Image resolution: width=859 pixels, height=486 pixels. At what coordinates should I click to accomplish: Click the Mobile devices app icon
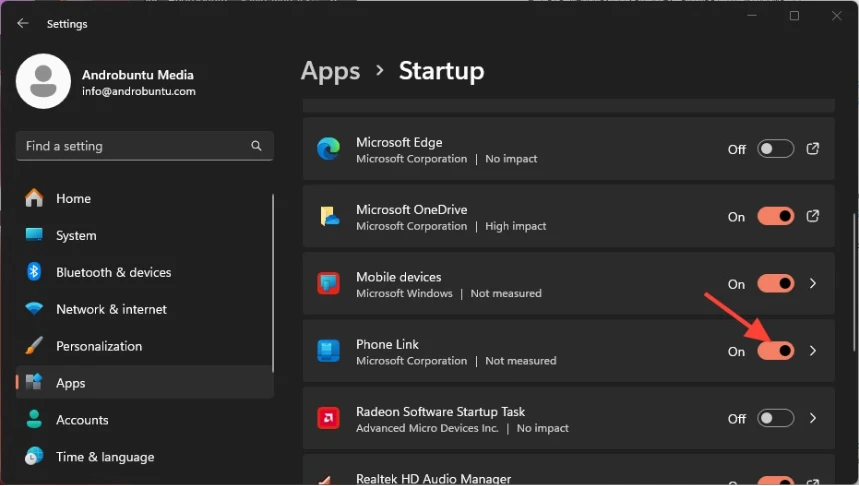click(328, 283)
